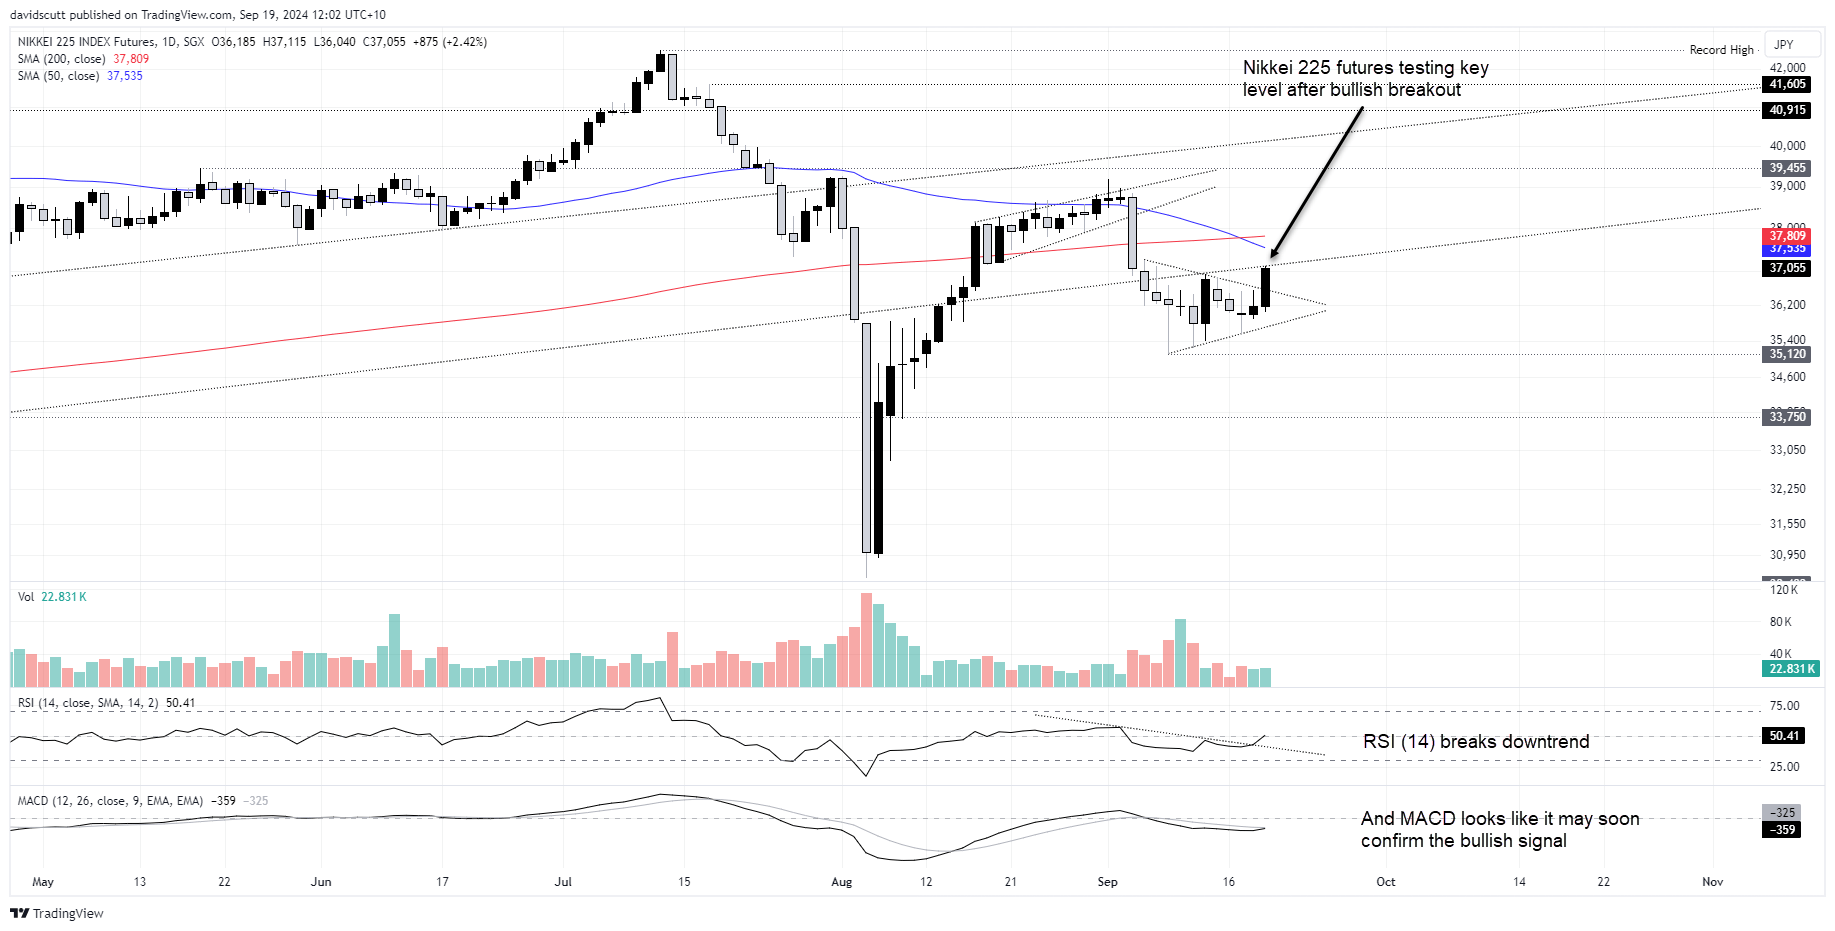Select the SMA (50, close) indicator legend
This screenshot has width=1835, height=931.
click(x=80, y=76)
